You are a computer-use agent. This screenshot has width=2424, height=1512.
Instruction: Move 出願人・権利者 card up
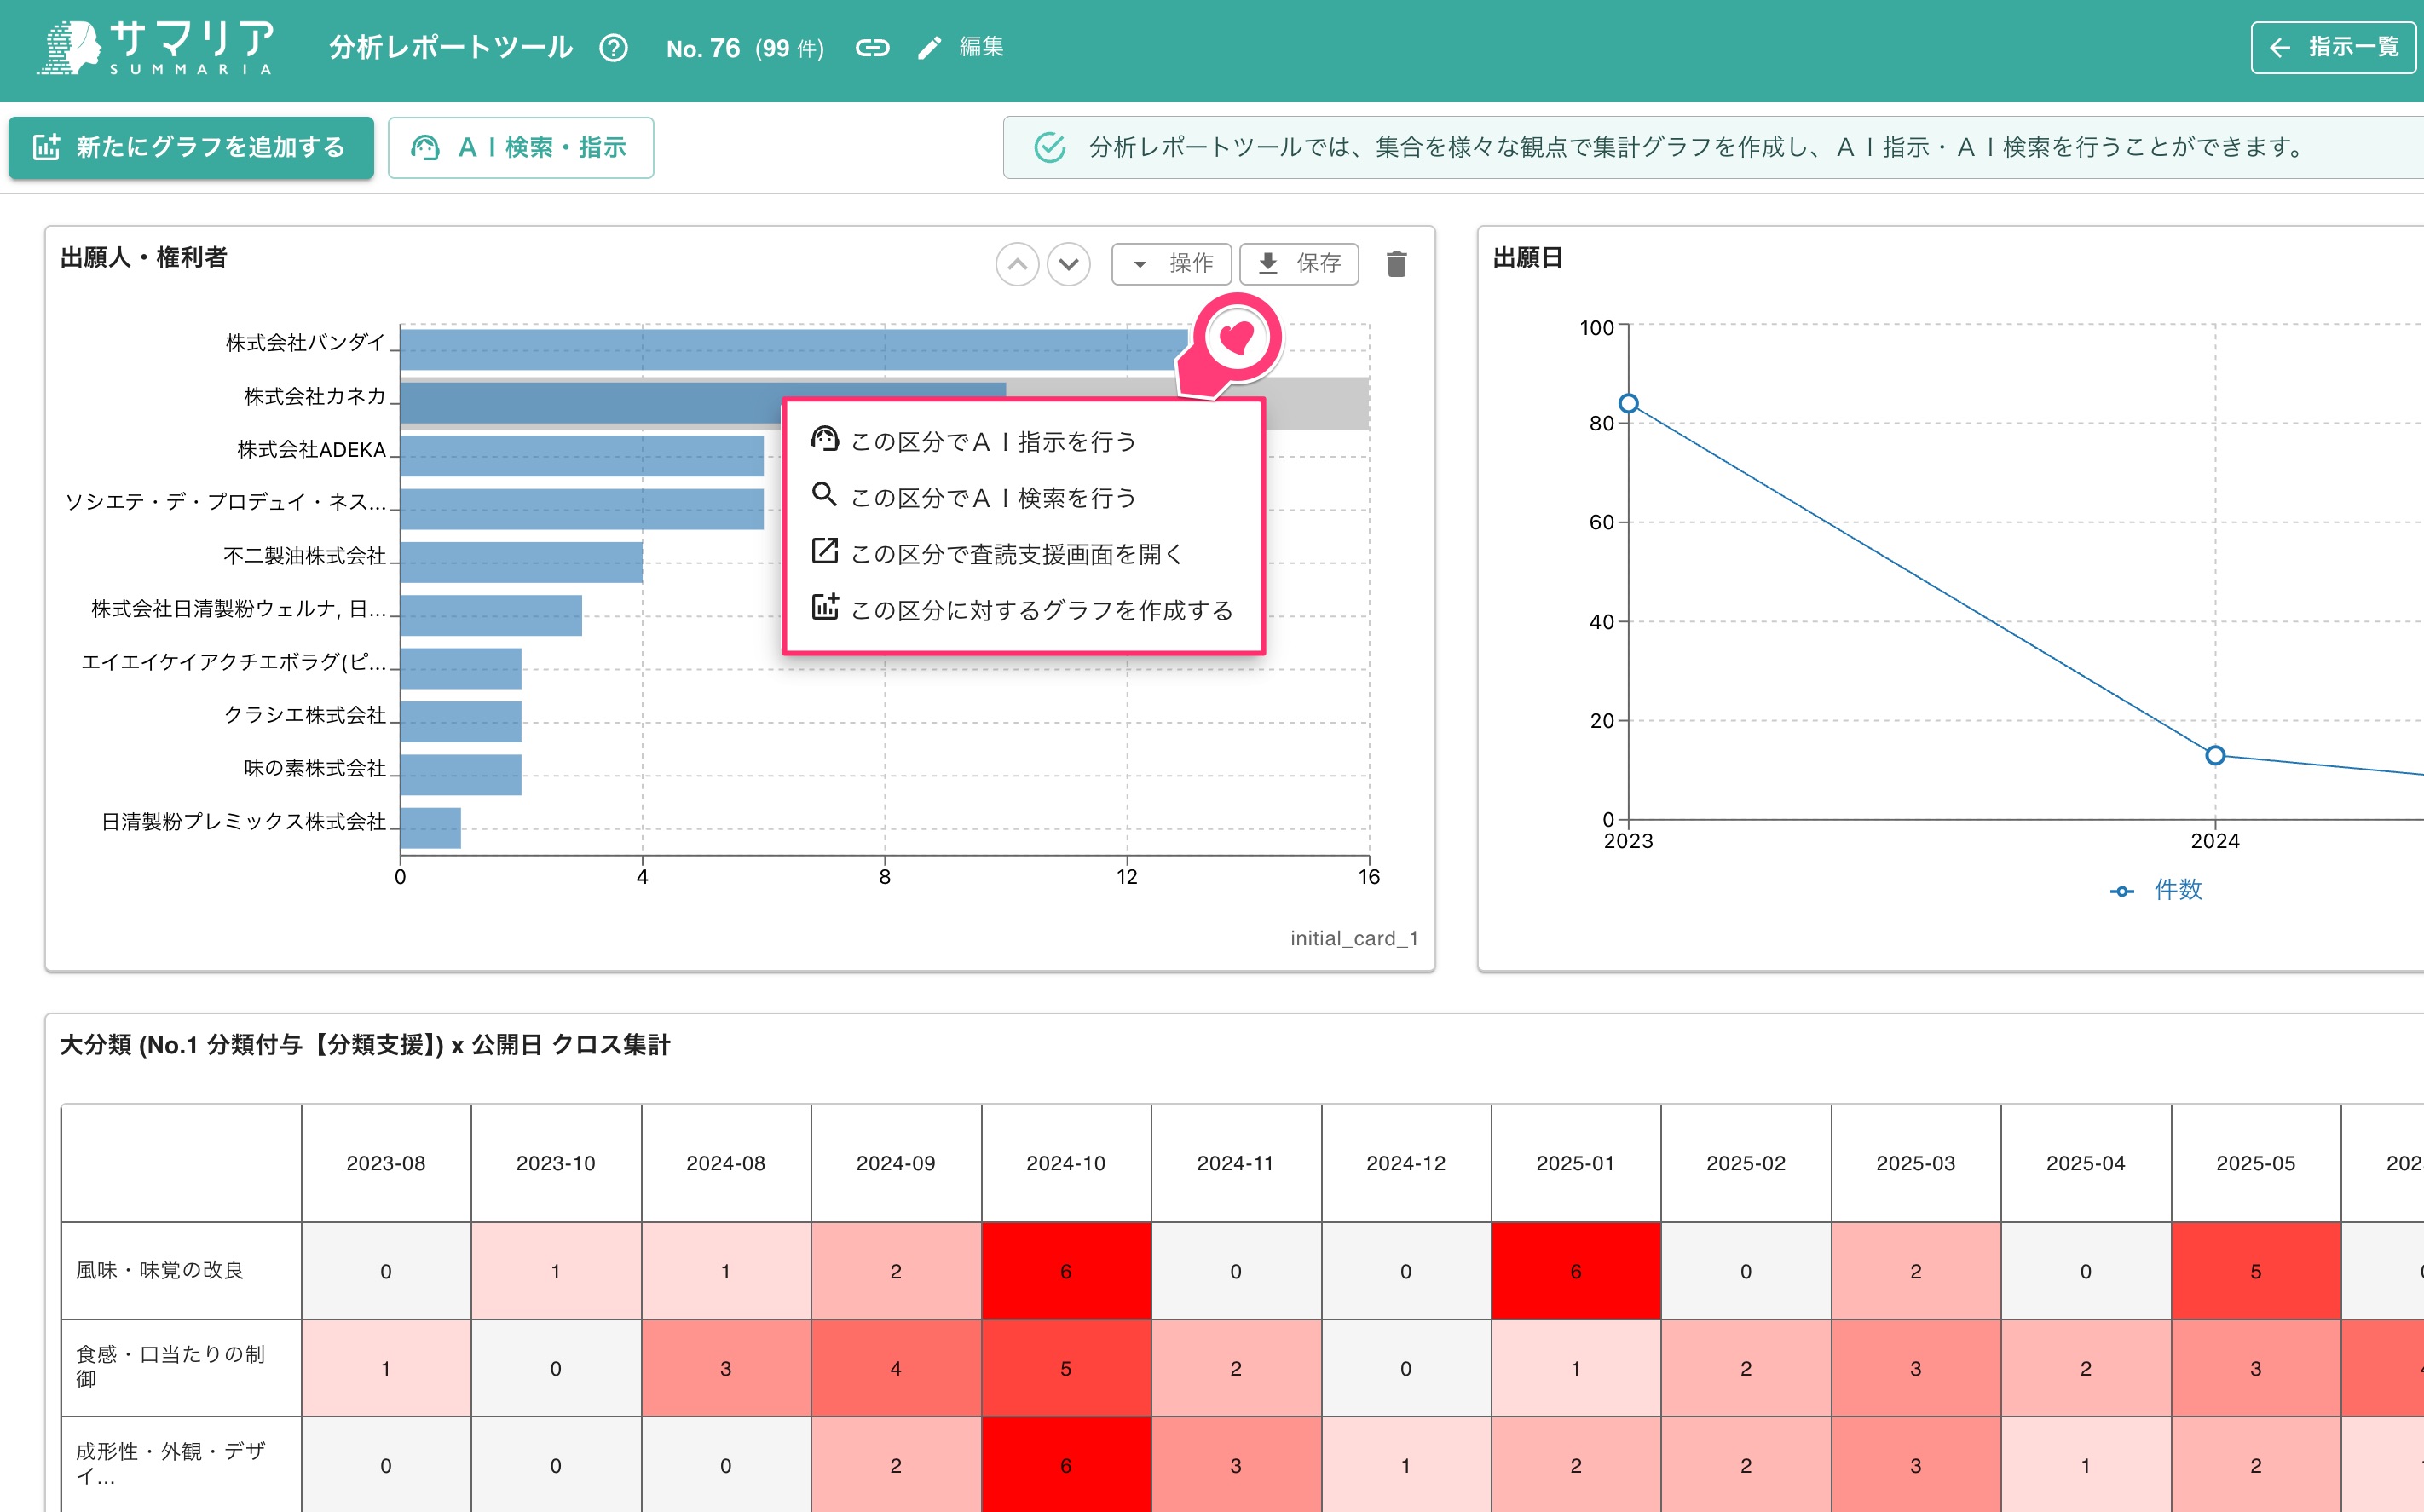click(x=1017, y=264)
